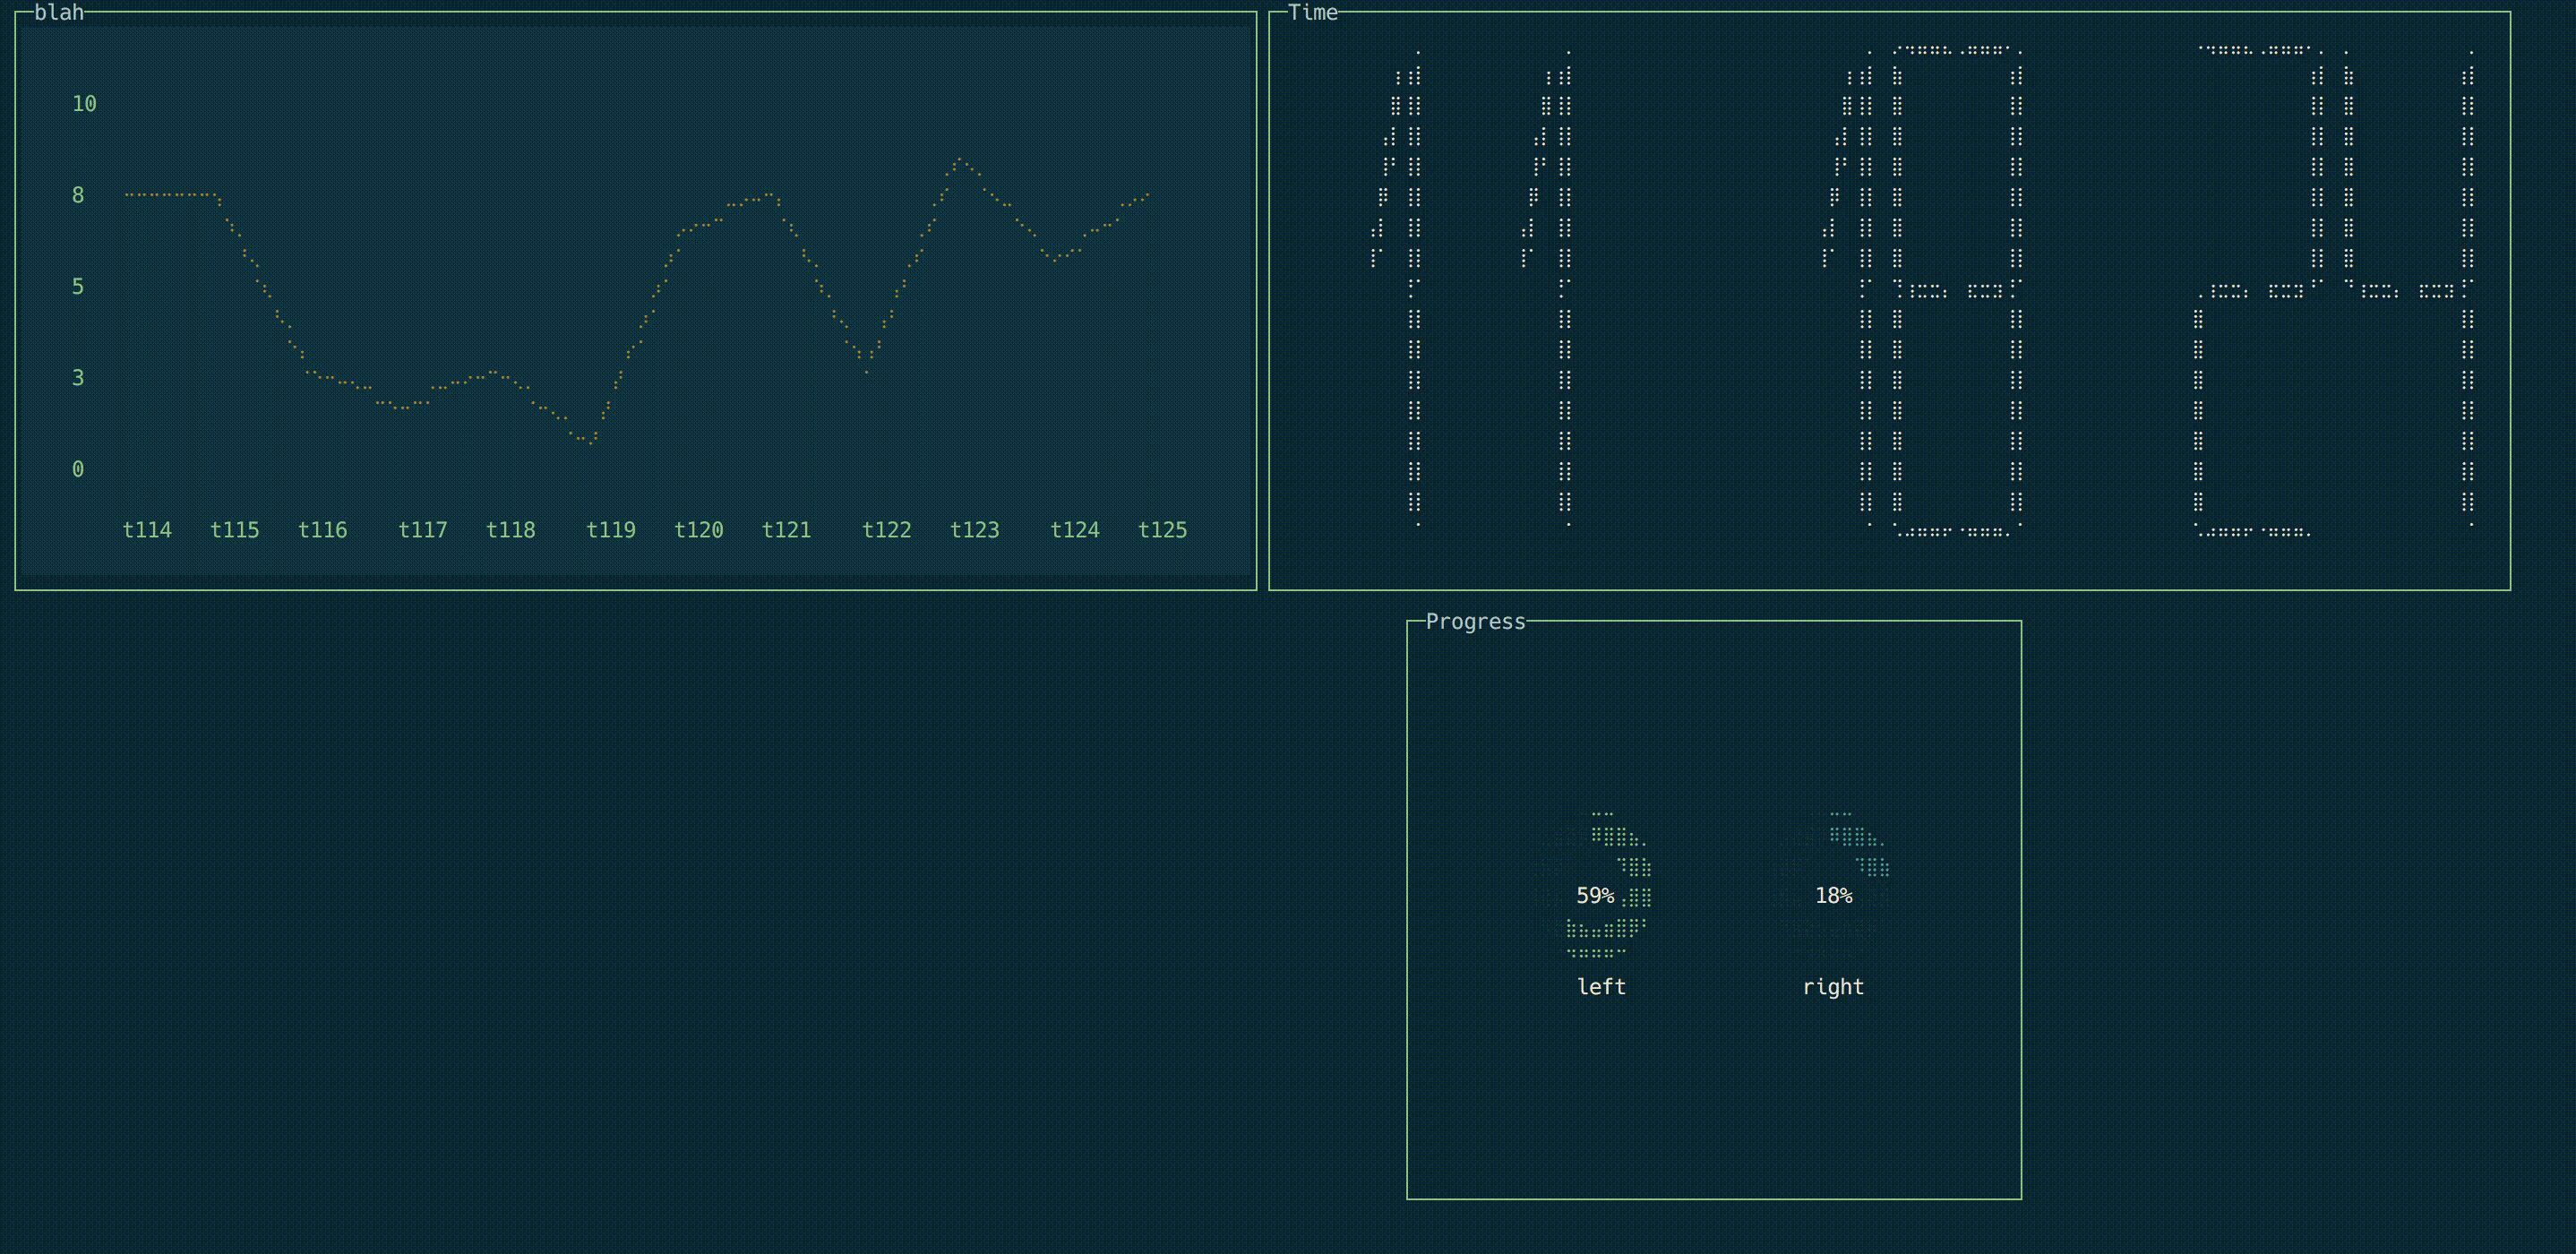2576x1254 pixels.
Task: Click the 'left' donut caption
Action: (x=1601, y=987)
